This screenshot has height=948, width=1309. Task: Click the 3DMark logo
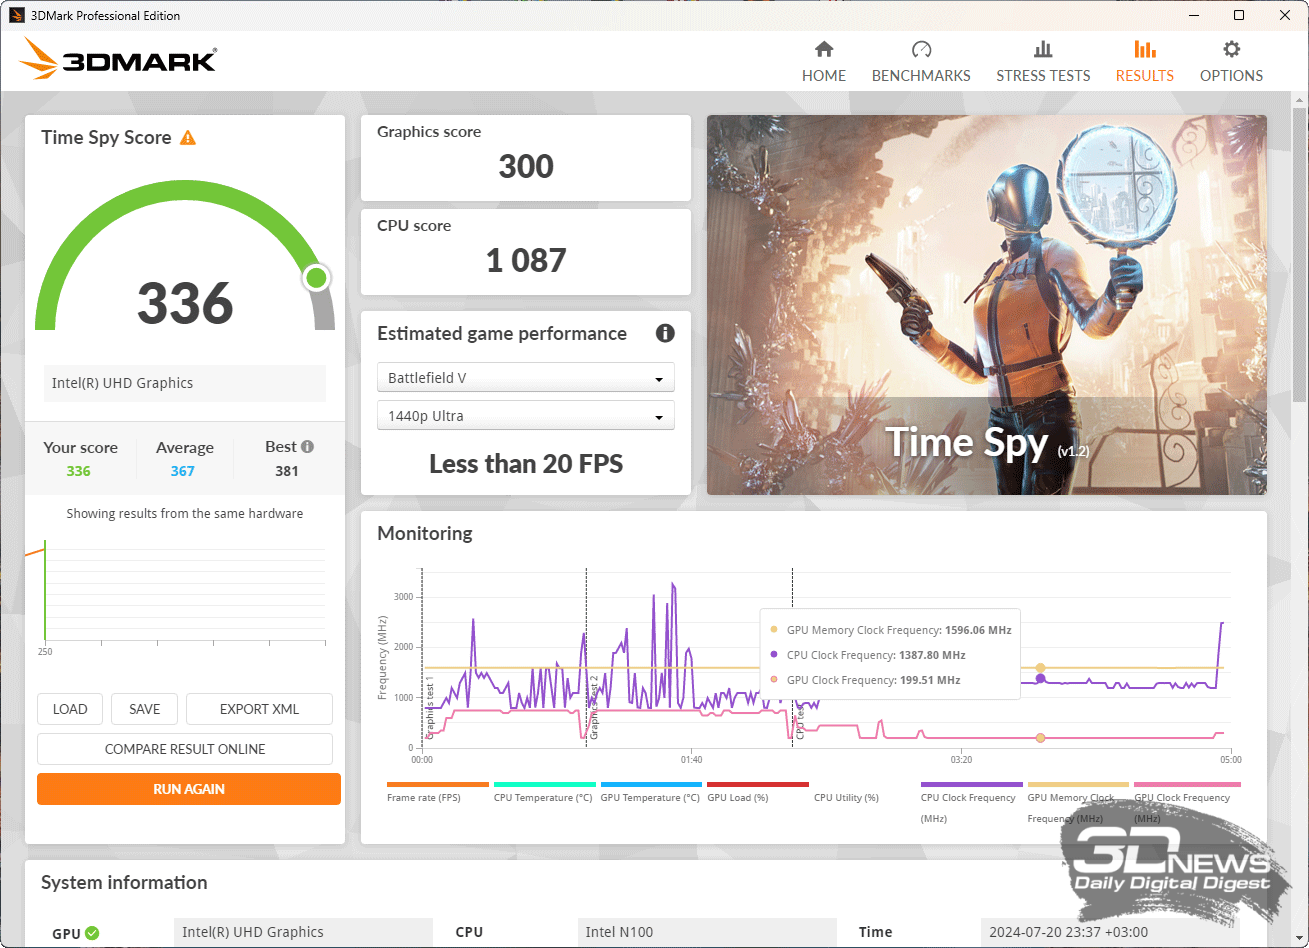[118, 60]
